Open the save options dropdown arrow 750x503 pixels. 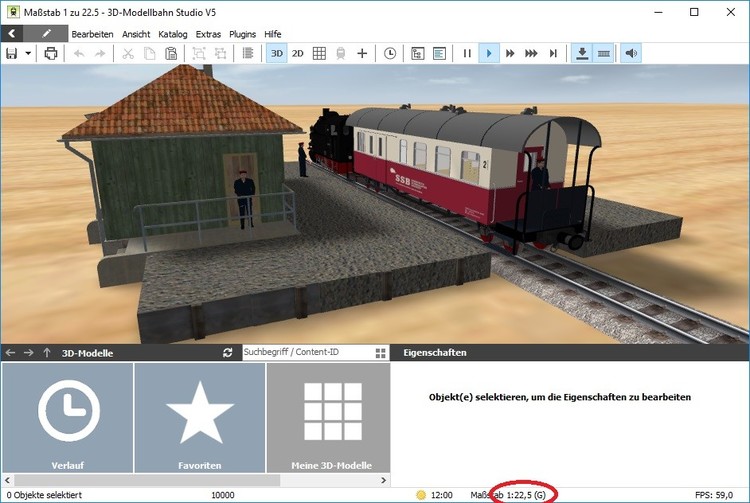(x=28, y=53)
